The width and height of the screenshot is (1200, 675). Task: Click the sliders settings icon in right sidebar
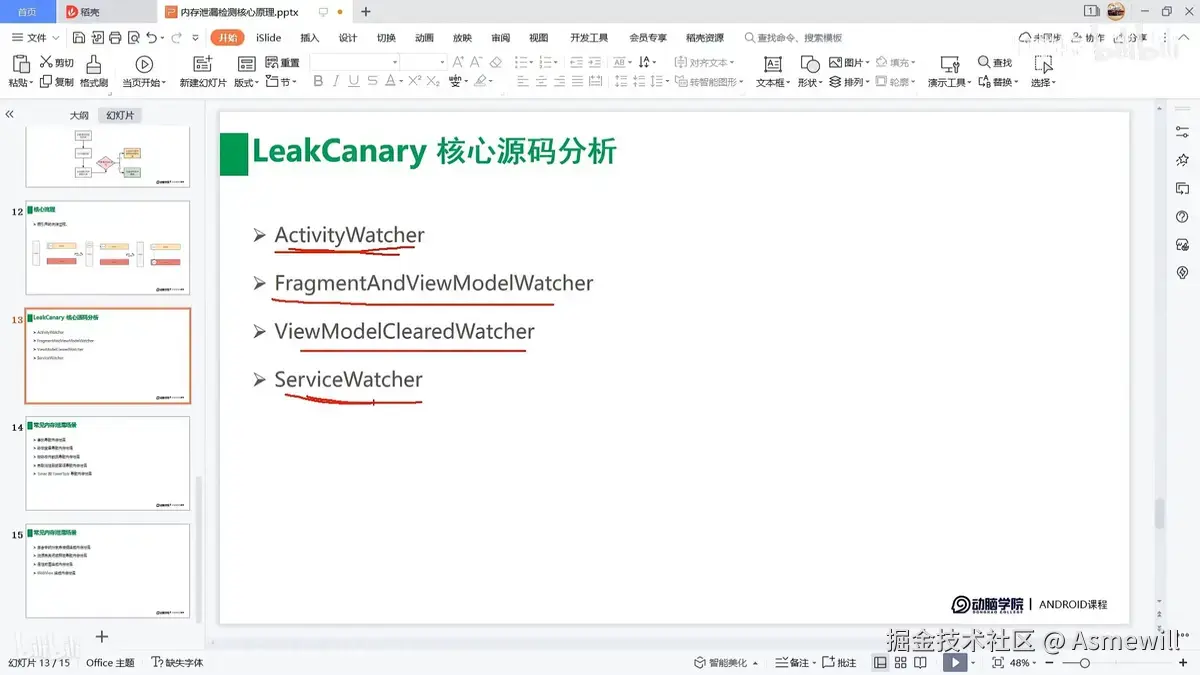pos(1182,132)
